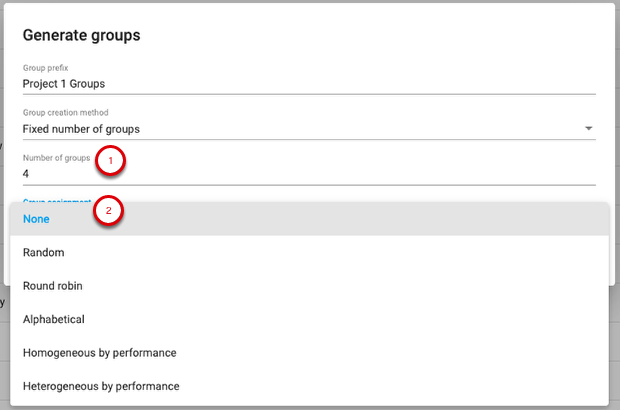The height and width of the screenshot is (410, 620).
Task: Pick Alphabetical group assignment
Action: pos(54,319)
